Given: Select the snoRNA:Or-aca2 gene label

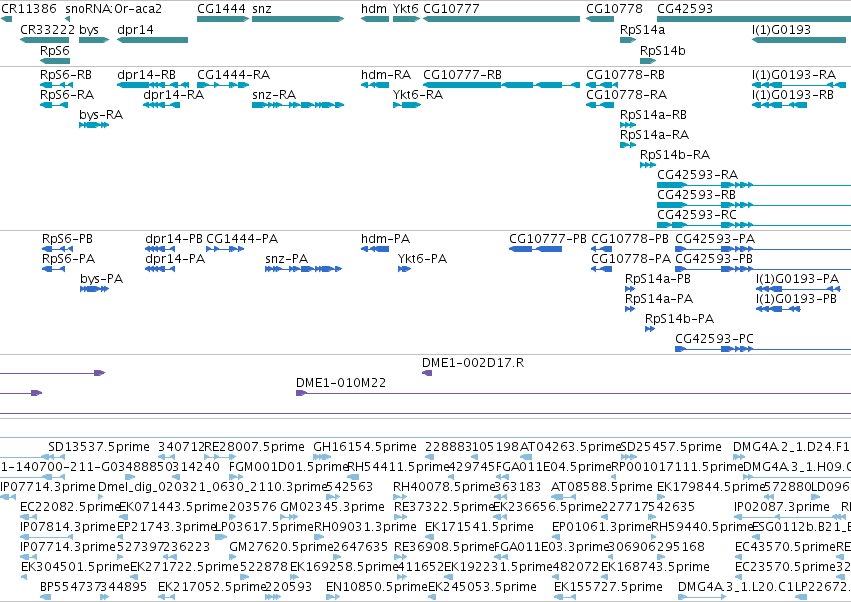Looking at the screenshot, I should point(113,9).
